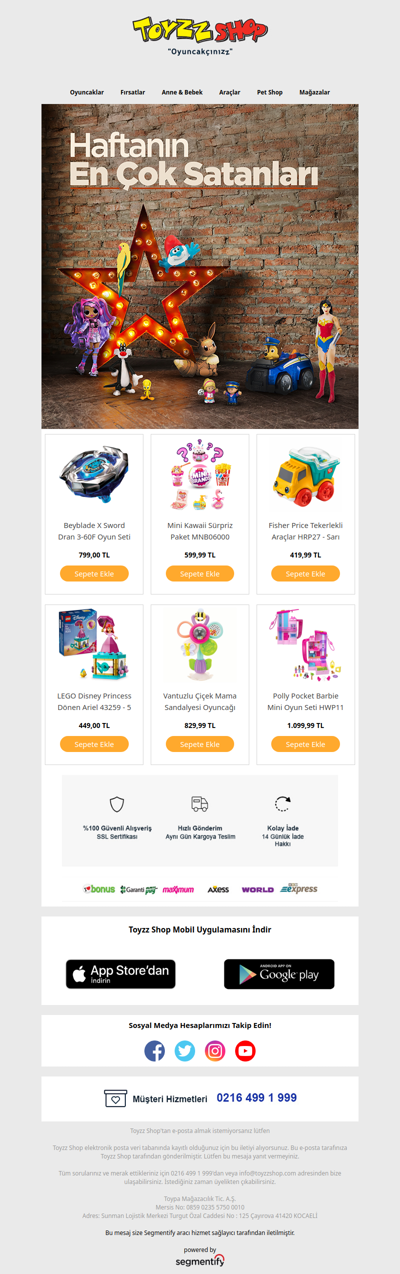
Task: Add Polly Pocket Barbie set to cart
Action: tap(306, 744)
